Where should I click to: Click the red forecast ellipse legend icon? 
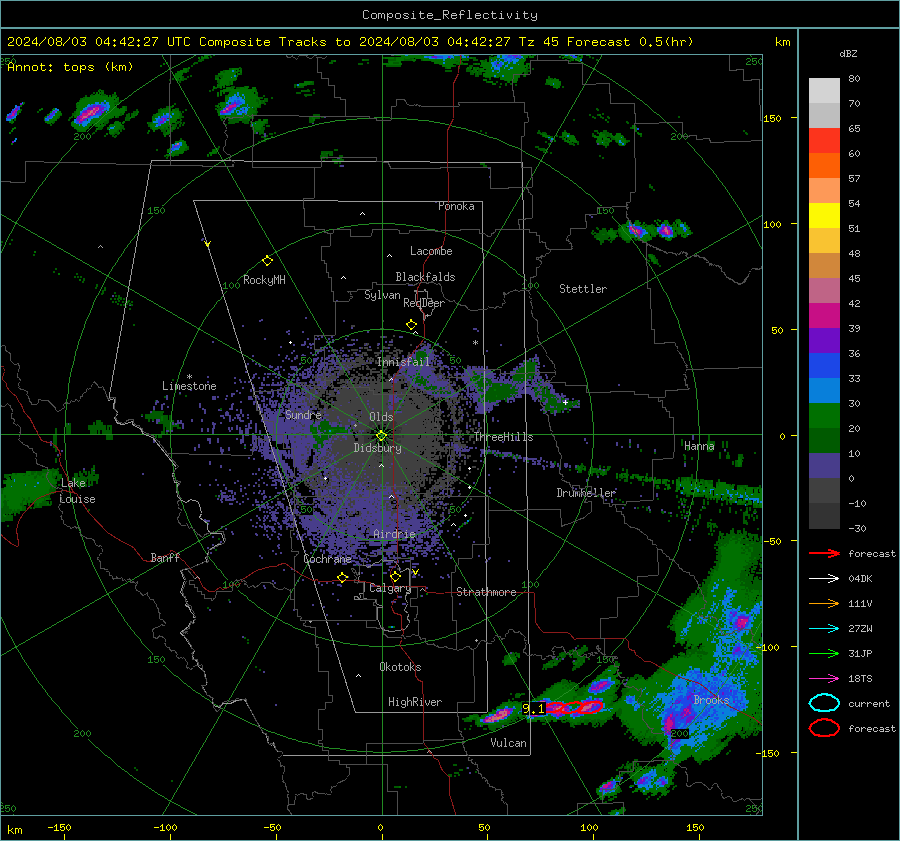(x=824, y=728)
